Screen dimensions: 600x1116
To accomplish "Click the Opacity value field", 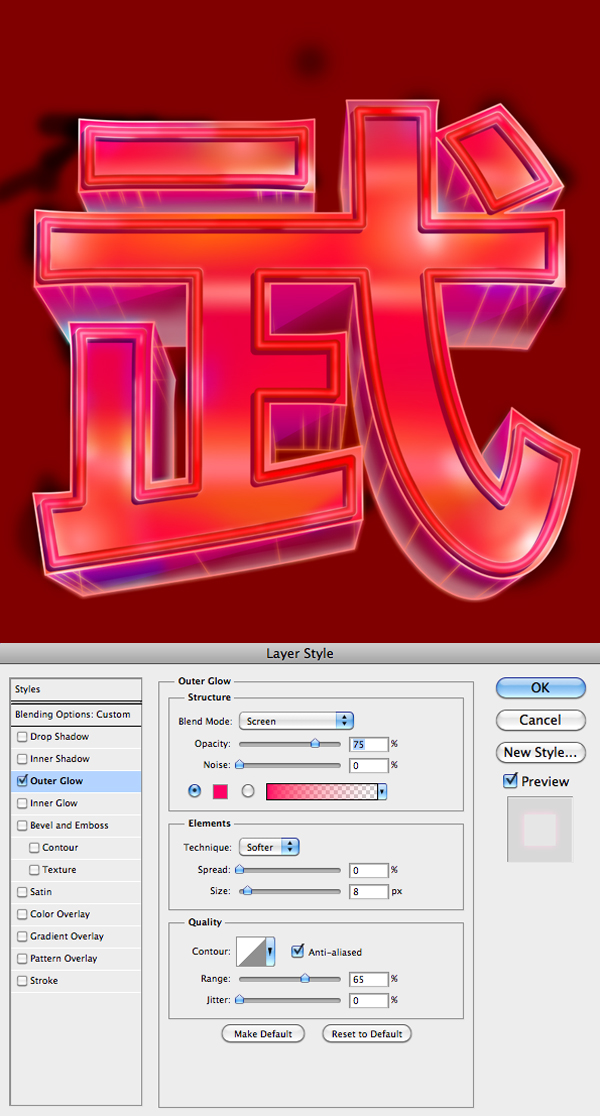I will [369, 744].
